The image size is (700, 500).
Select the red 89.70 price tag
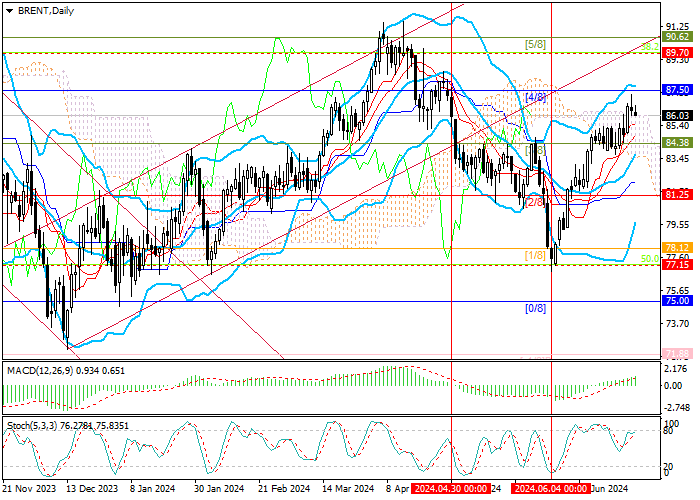coord(677,53)
